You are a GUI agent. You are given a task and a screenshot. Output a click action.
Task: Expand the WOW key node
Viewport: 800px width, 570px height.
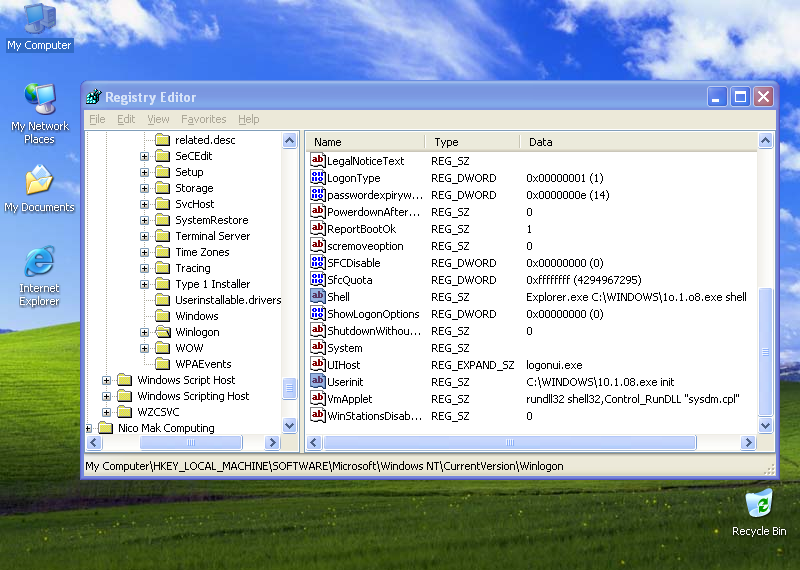coord(144,348)
